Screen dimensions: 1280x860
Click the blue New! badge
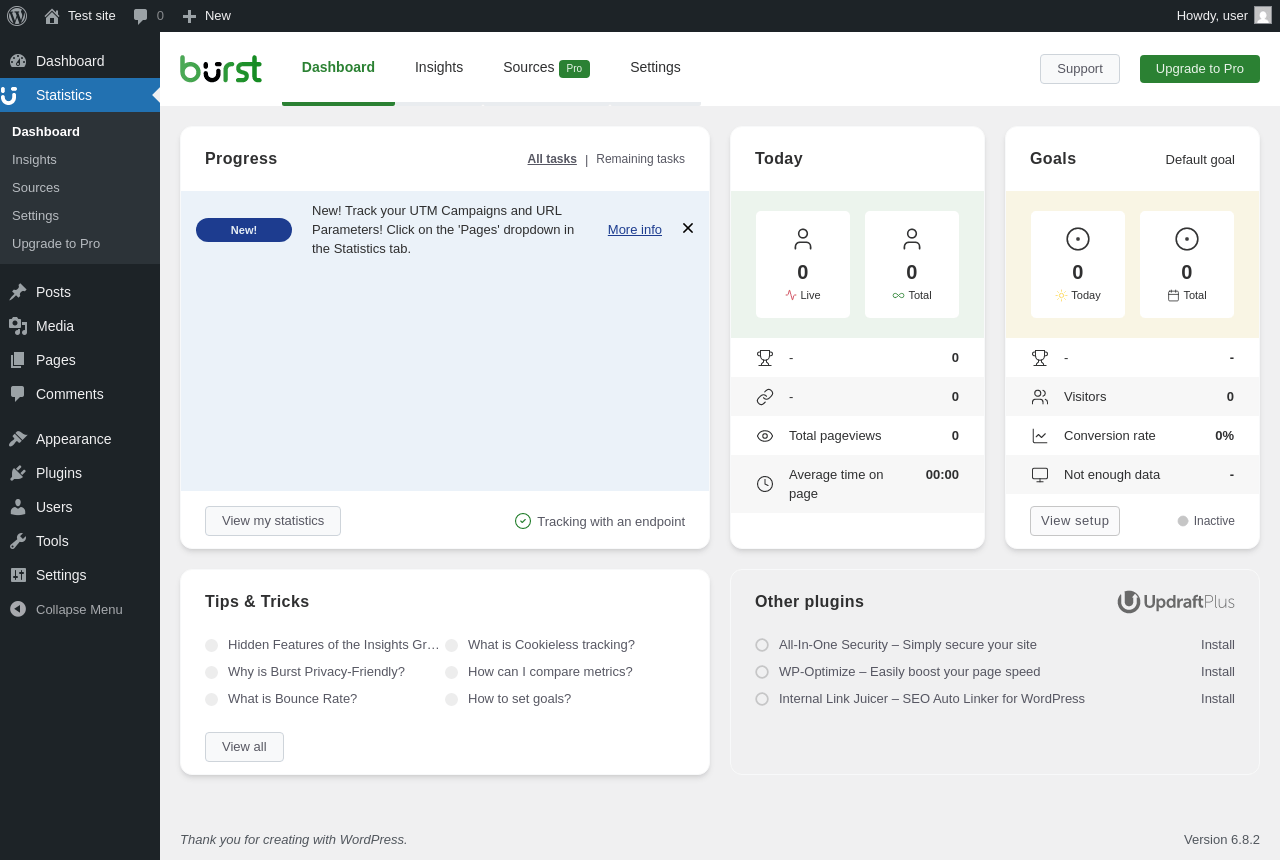point(244,230)
